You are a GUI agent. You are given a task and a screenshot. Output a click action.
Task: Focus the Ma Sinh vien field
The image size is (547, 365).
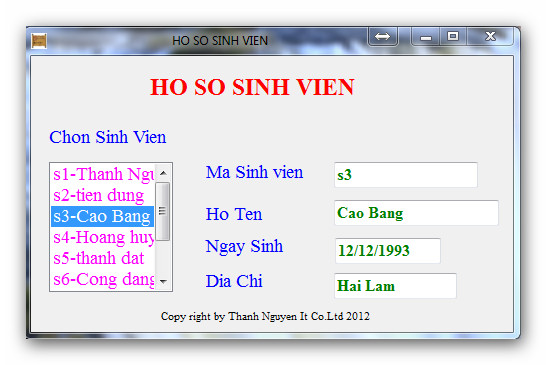click(x=406, y=175)
